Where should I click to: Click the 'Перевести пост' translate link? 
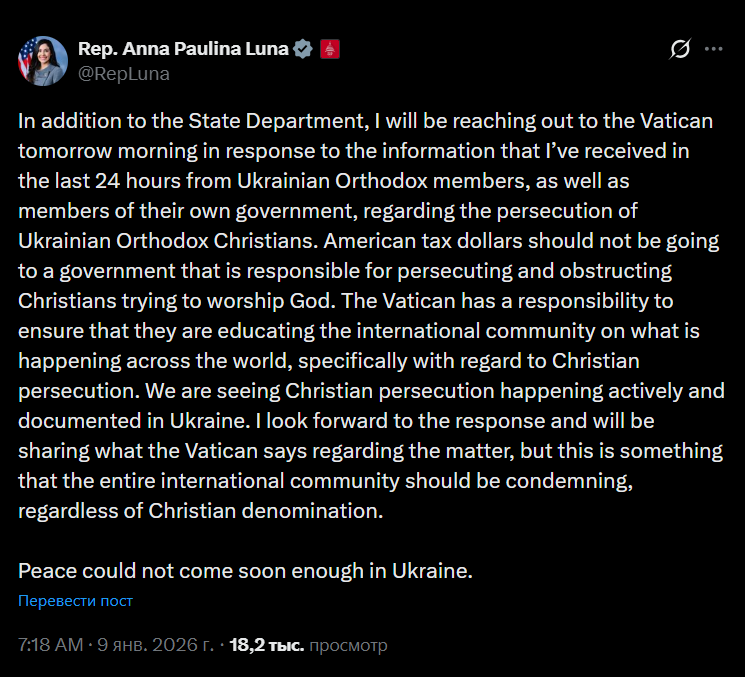[x=76, y=601]
